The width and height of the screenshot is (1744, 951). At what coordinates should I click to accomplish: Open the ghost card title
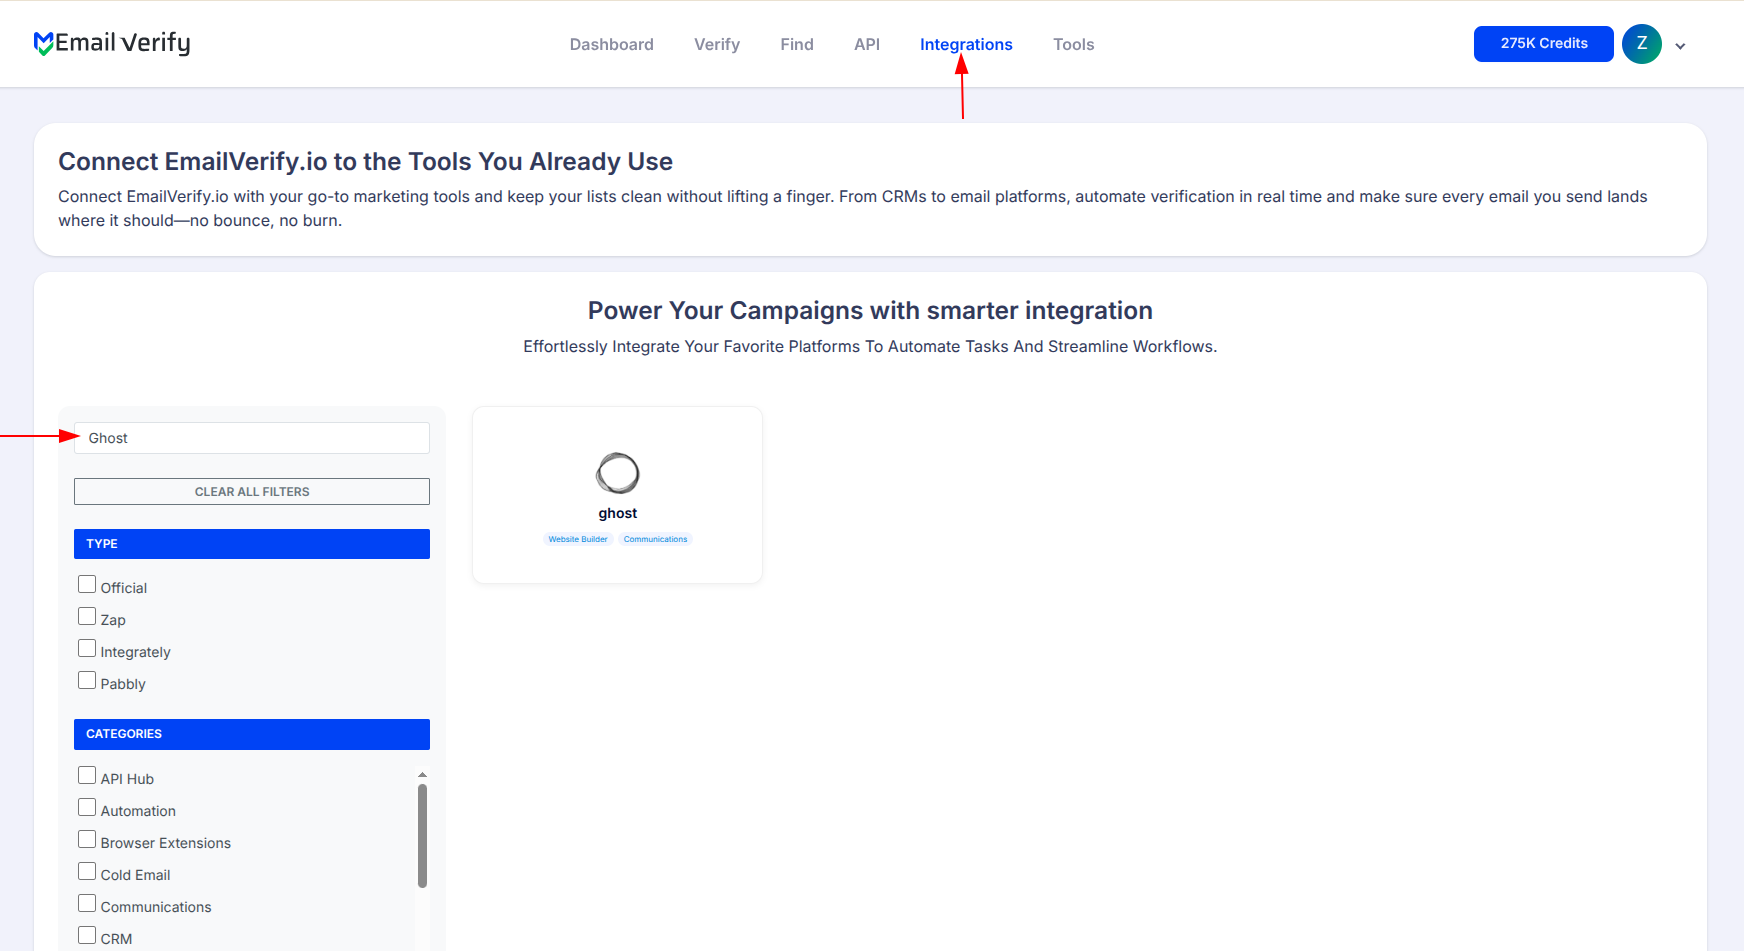(x=618, y=513)
